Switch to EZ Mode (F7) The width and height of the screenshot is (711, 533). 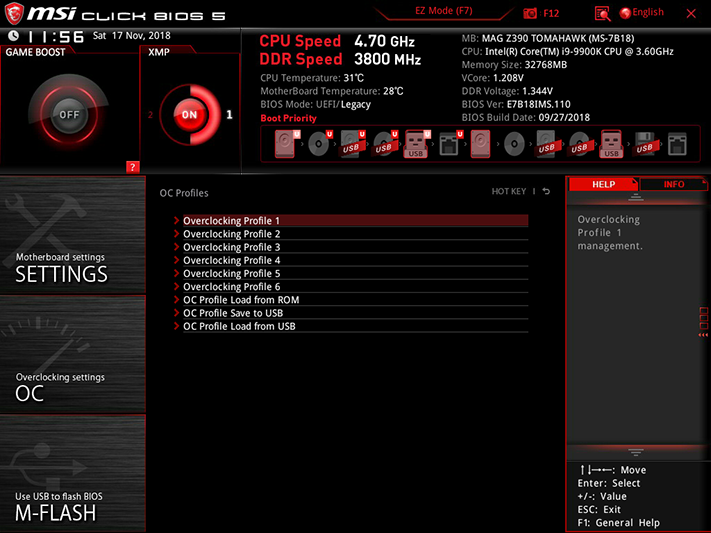444,11
